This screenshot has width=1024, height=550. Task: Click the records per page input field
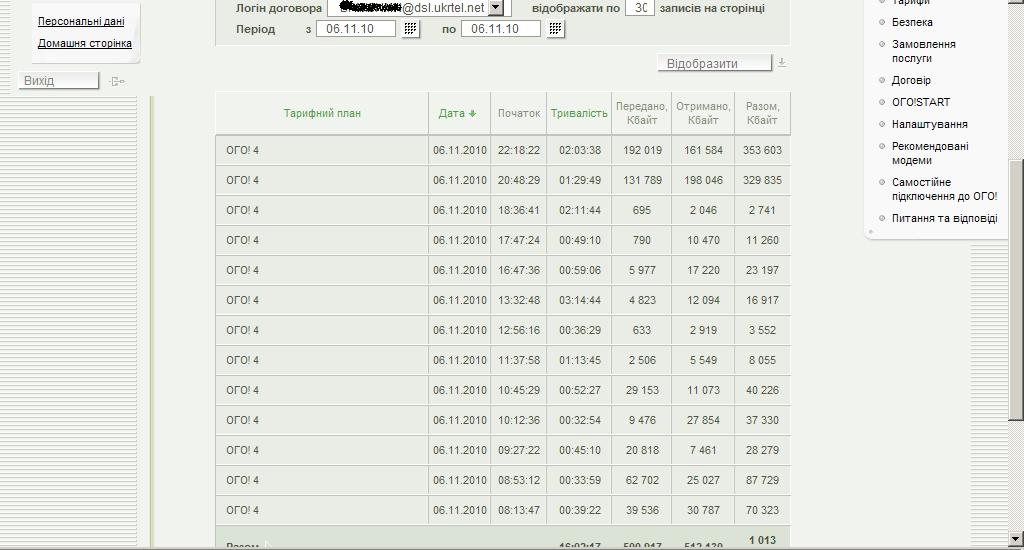[640, 8]
